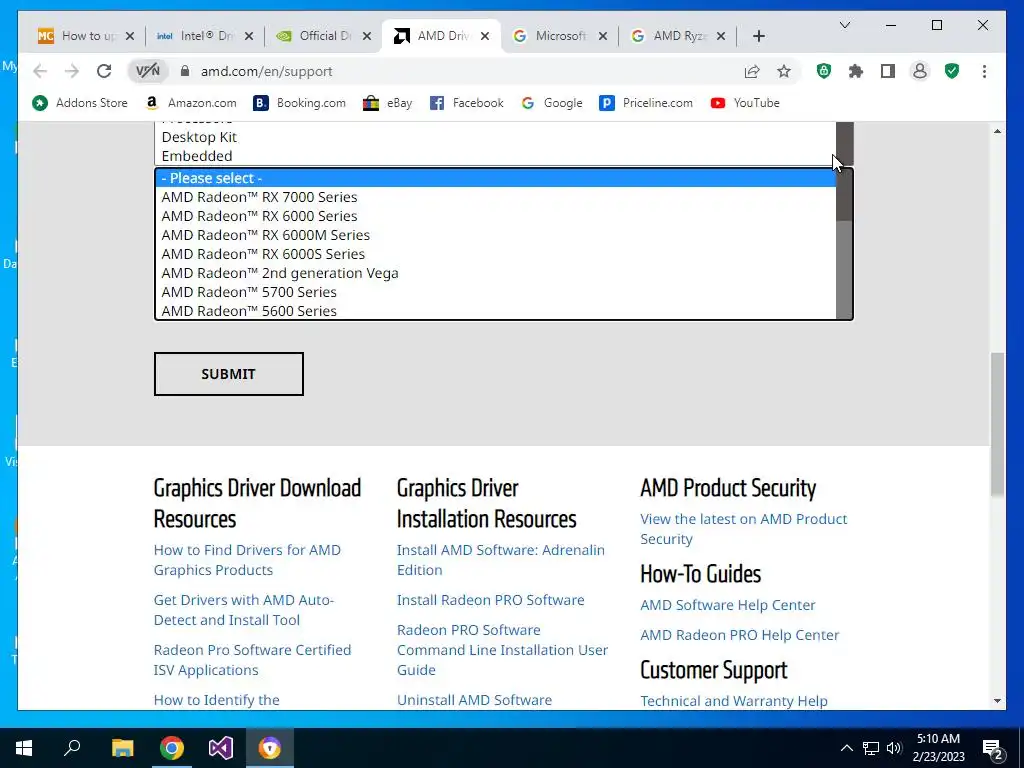Image resolution: width=1024 pixels, height=768 pixels.
Task: Open the eBay bookmark
Action: [388, 103]
